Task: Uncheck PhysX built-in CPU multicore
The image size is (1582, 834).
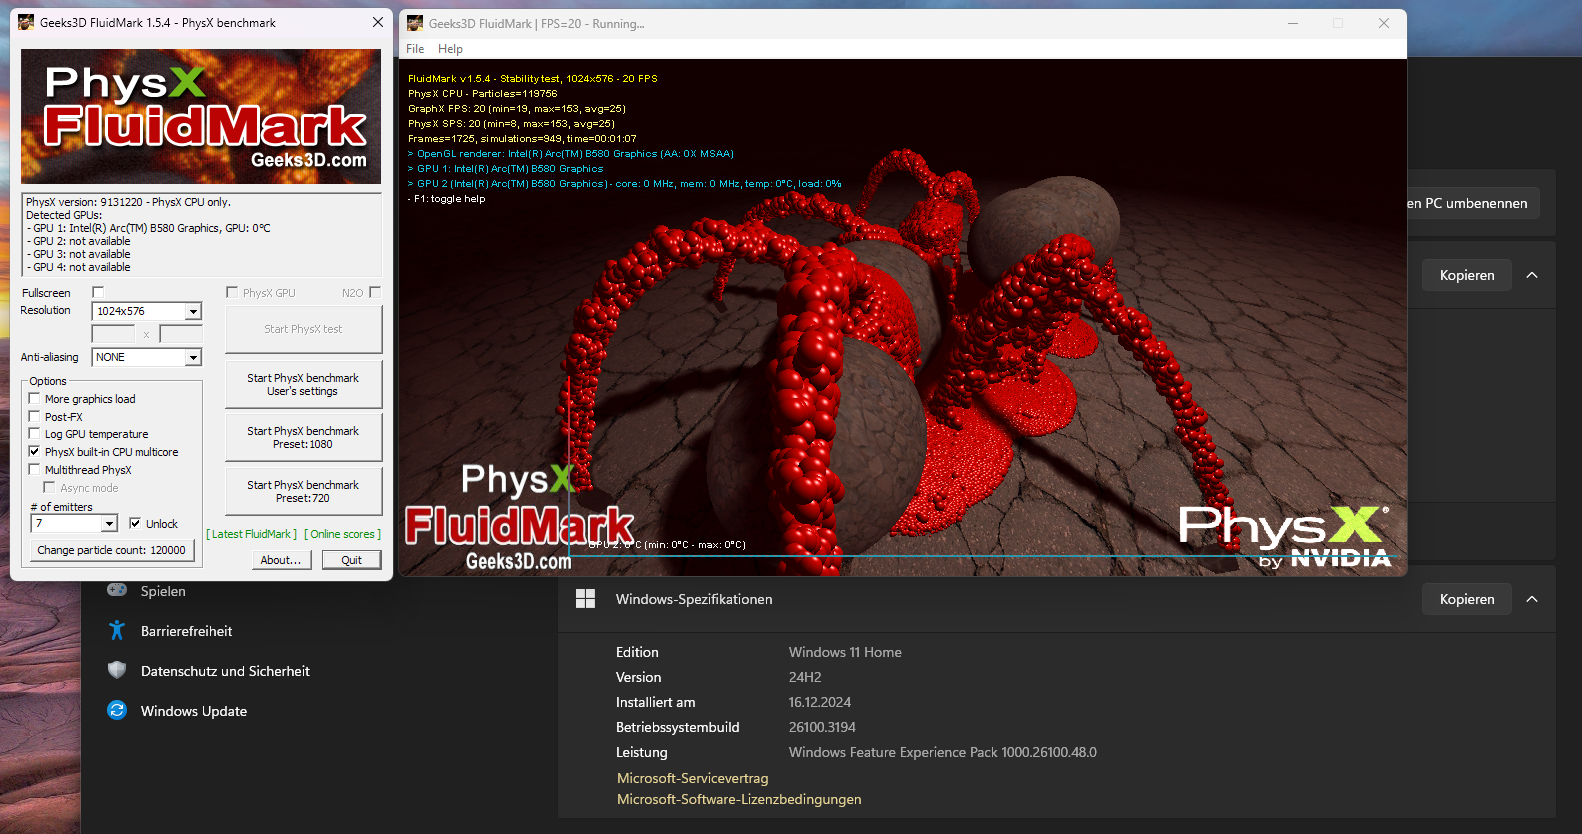Action: [x=34, y=451]
